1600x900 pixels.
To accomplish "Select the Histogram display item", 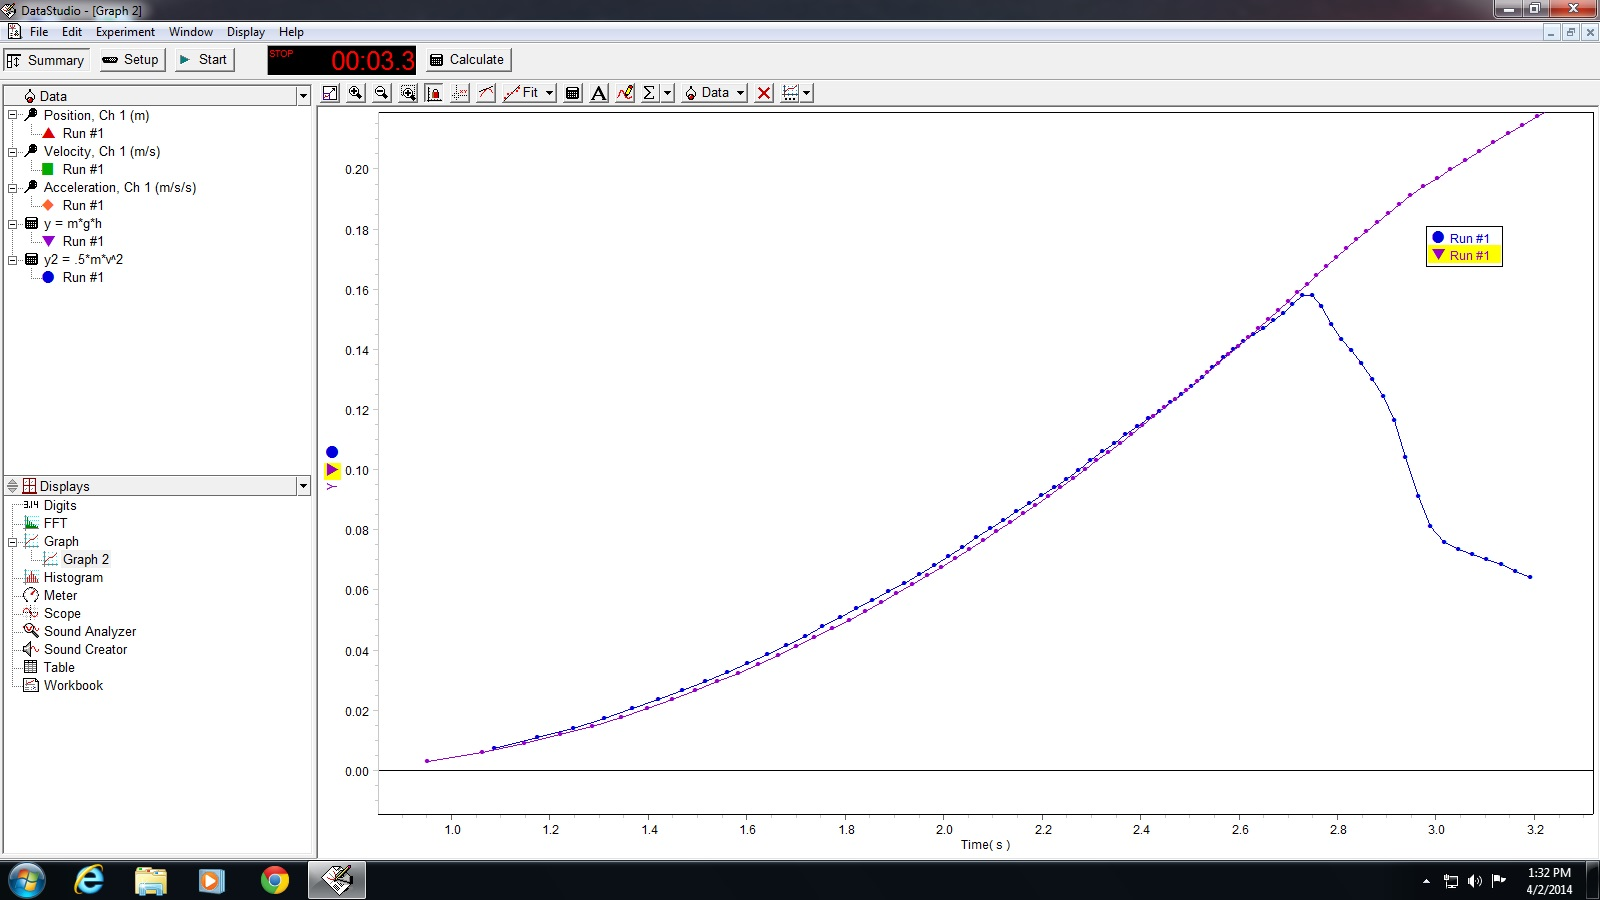I will (x=73, y=578).
